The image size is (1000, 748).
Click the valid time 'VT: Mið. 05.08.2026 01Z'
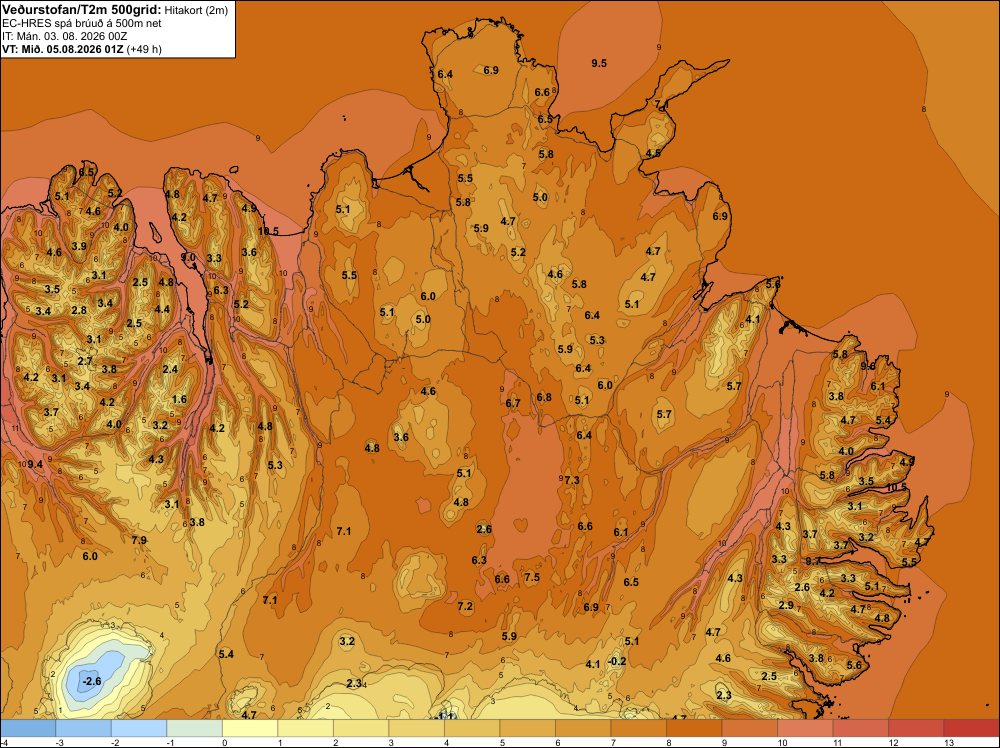63,49
